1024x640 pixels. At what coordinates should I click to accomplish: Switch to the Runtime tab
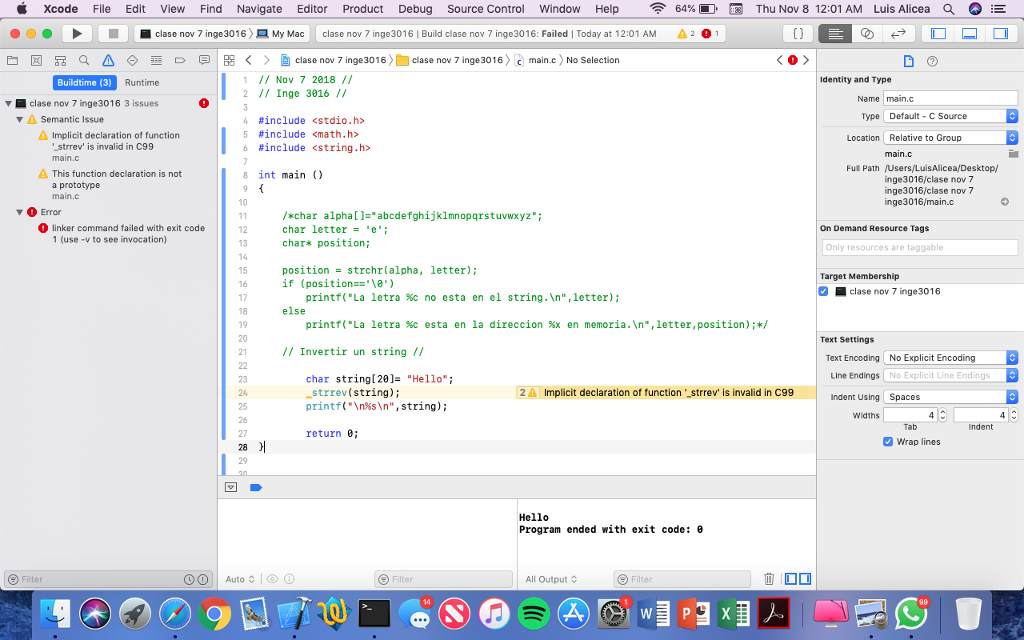coord(140,82)
